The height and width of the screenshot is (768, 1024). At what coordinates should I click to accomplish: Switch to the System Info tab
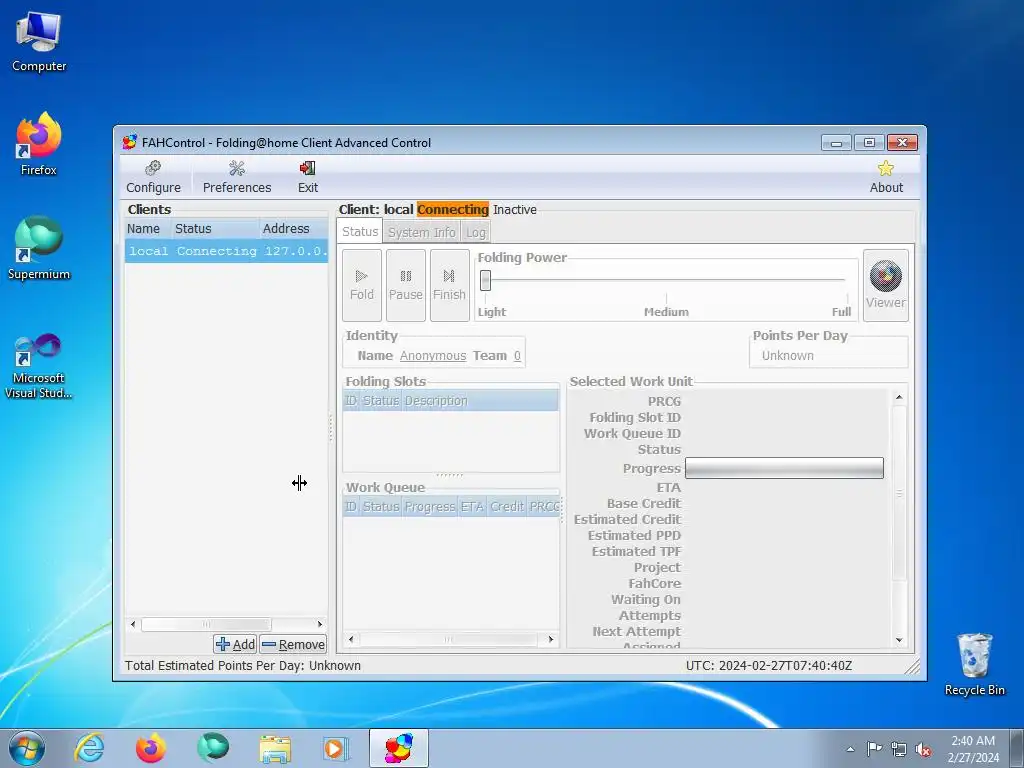tap(421, 232)
